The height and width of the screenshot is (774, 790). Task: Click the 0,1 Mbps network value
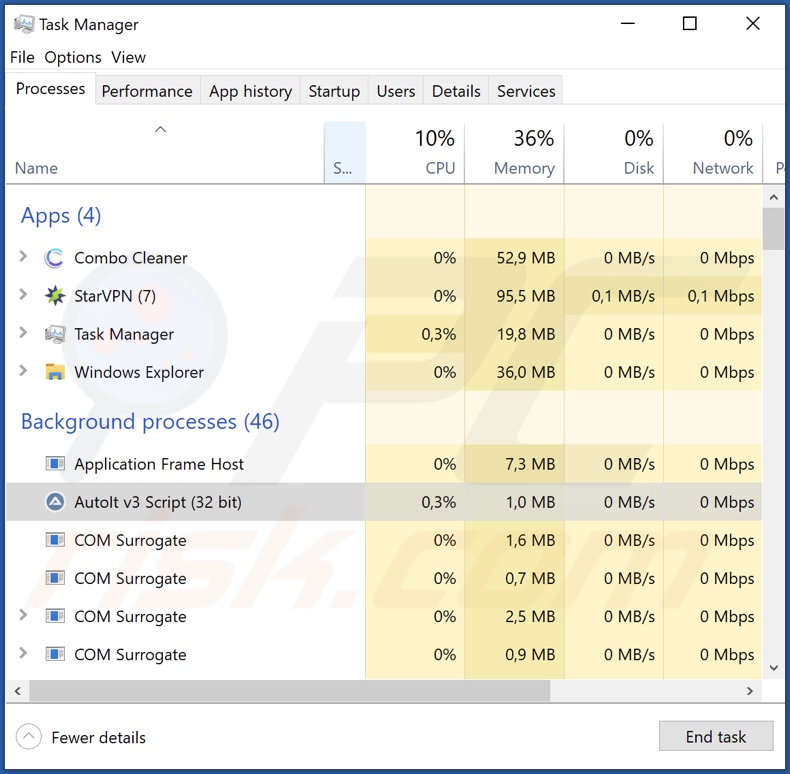coord(721,296)
